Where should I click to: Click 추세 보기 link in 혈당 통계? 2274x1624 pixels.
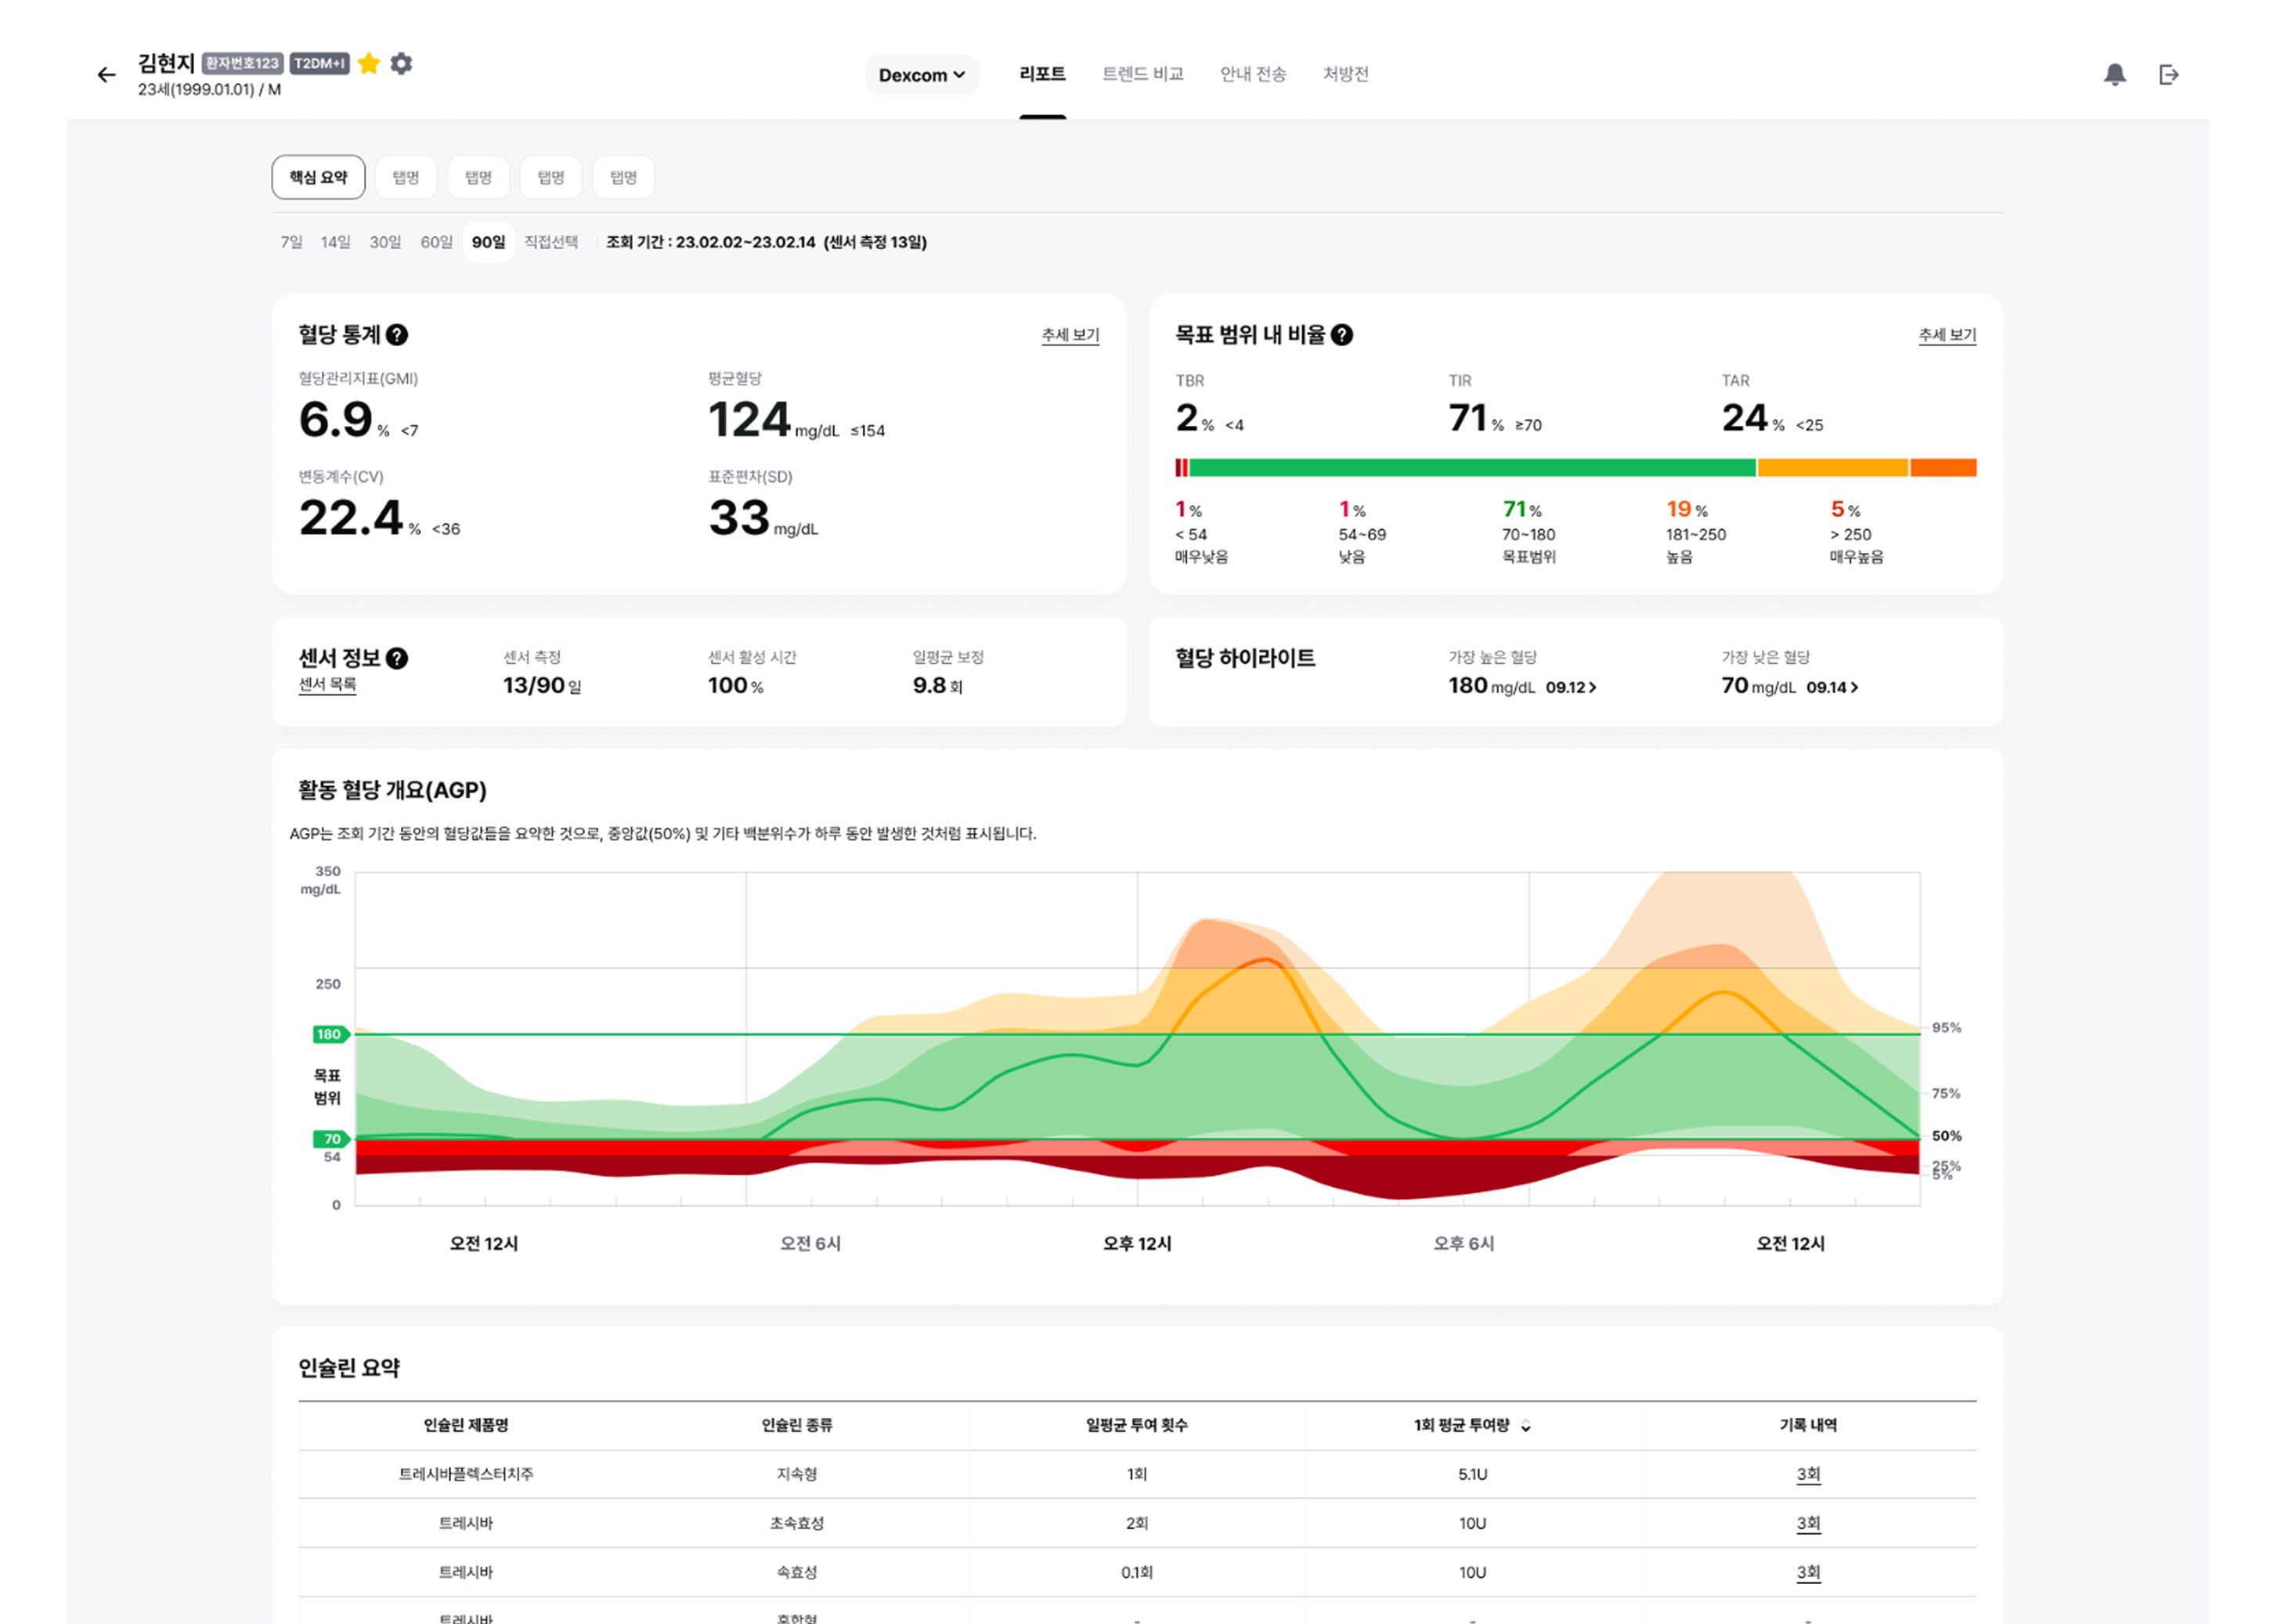coord(1070,335)
